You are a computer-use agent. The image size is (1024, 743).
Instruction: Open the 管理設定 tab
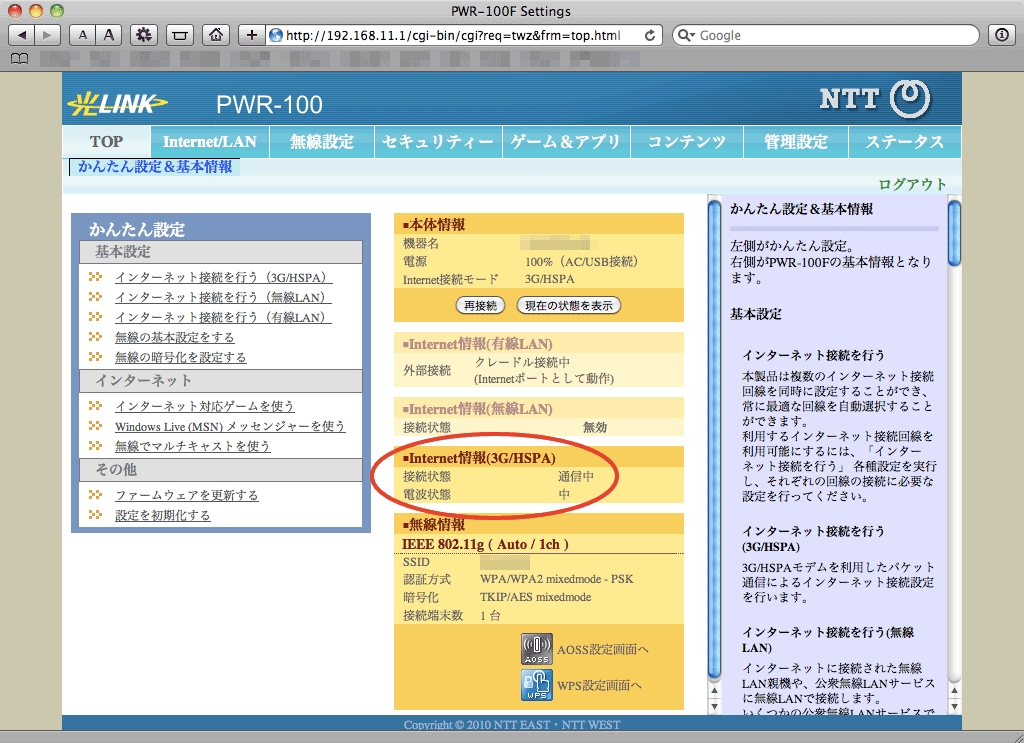coord(796,142)
